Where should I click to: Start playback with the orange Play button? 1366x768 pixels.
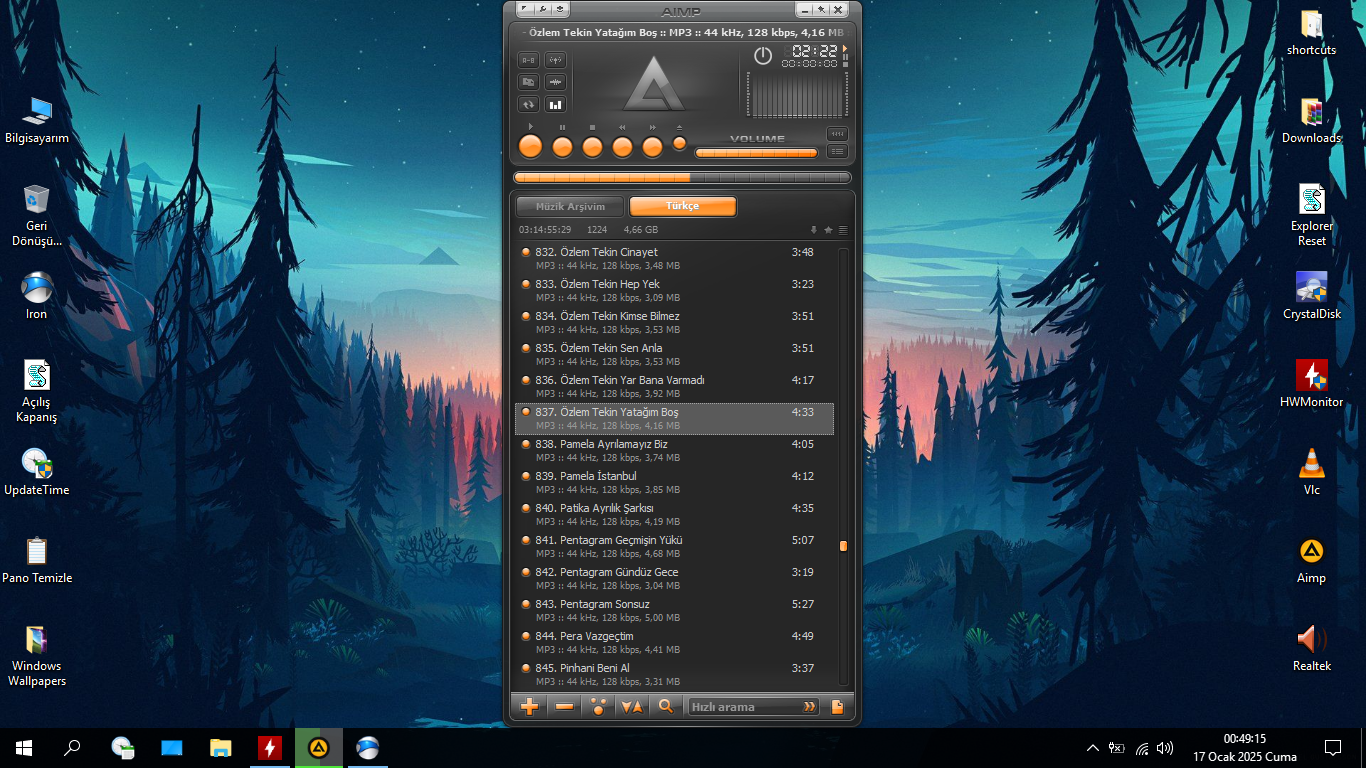click(x=530, y=146)
